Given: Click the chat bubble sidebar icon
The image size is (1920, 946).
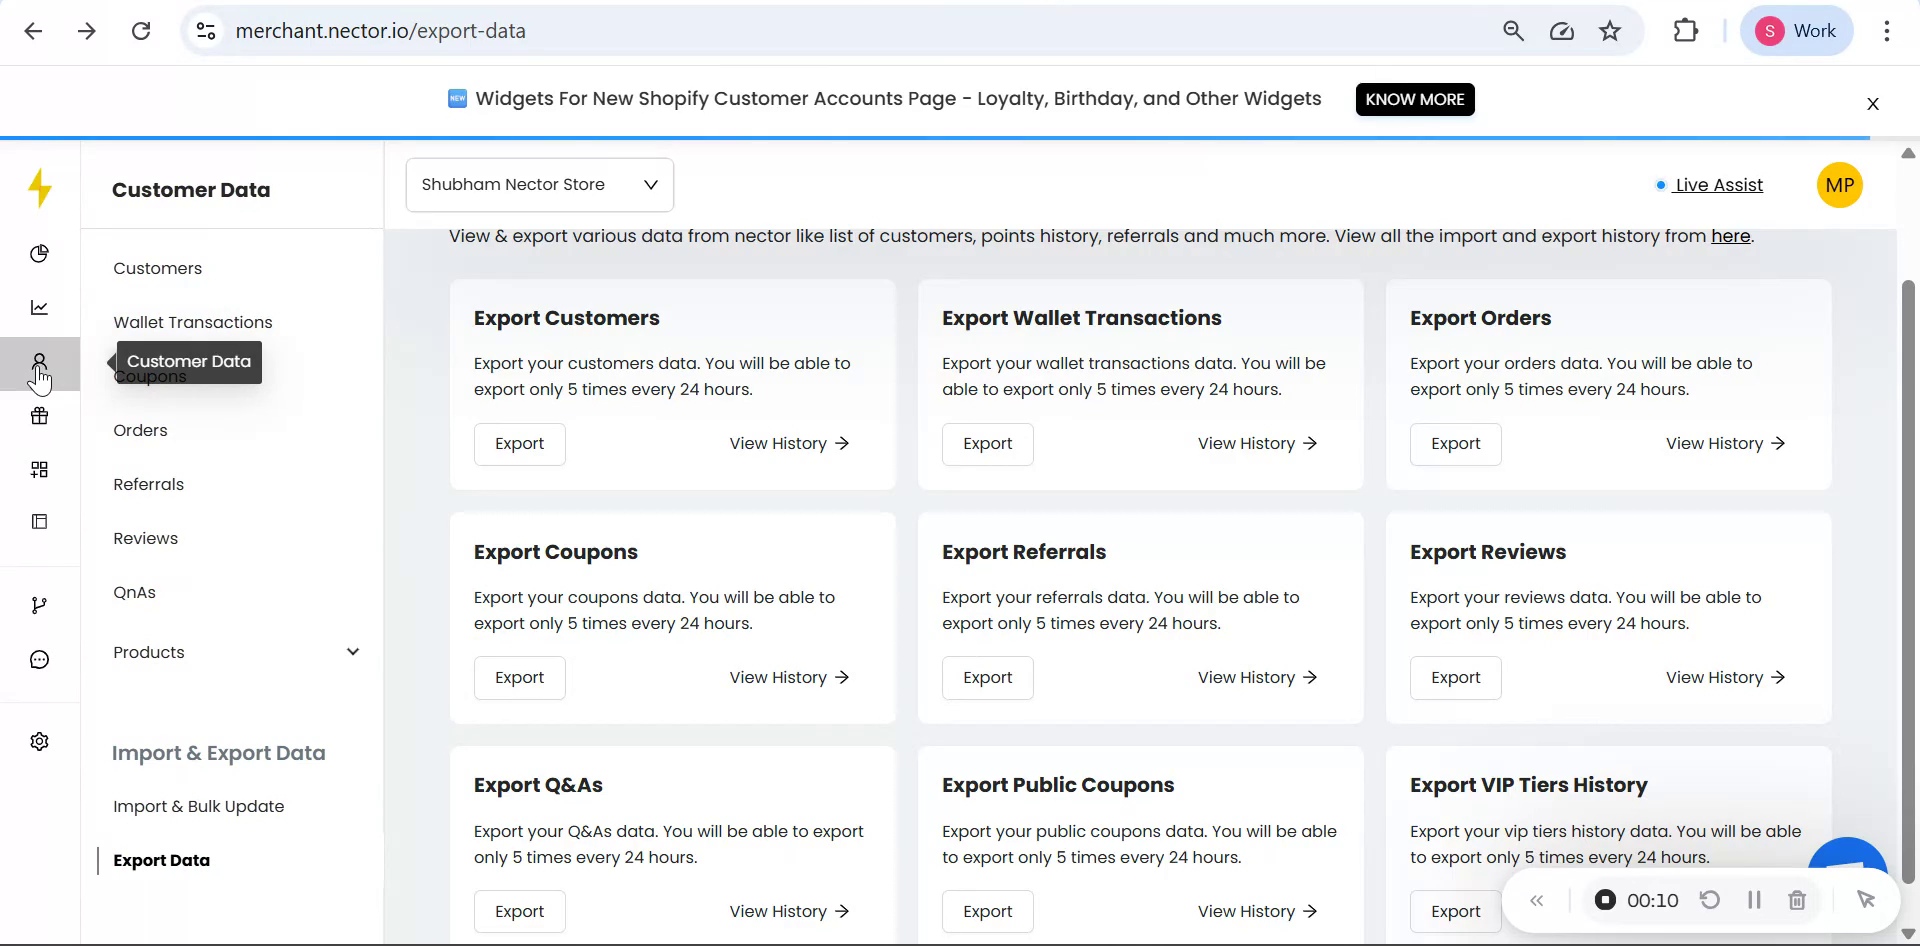Looking at the screenshot, I should [39, 660].
